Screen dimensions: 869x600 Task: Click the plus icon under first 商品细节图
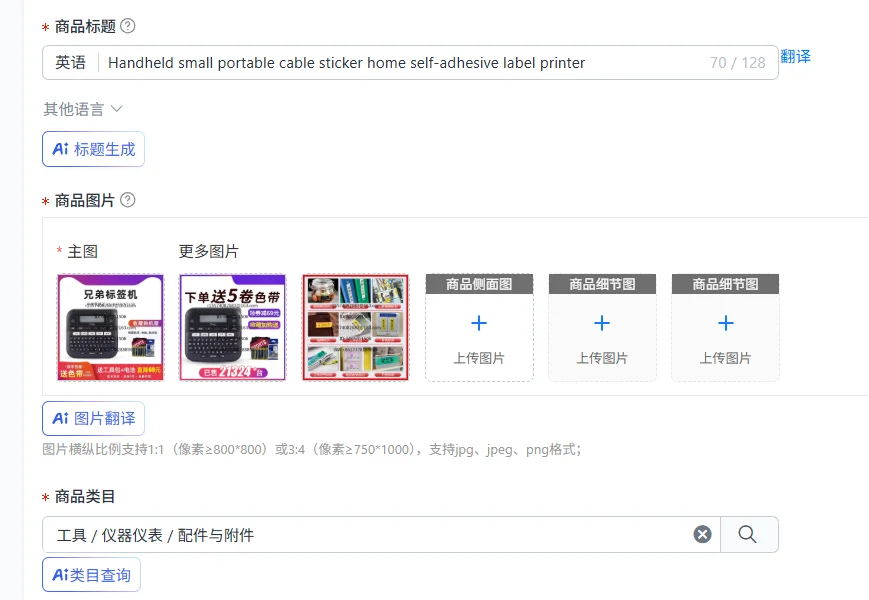pyautogui.click(x=602, y=323)
